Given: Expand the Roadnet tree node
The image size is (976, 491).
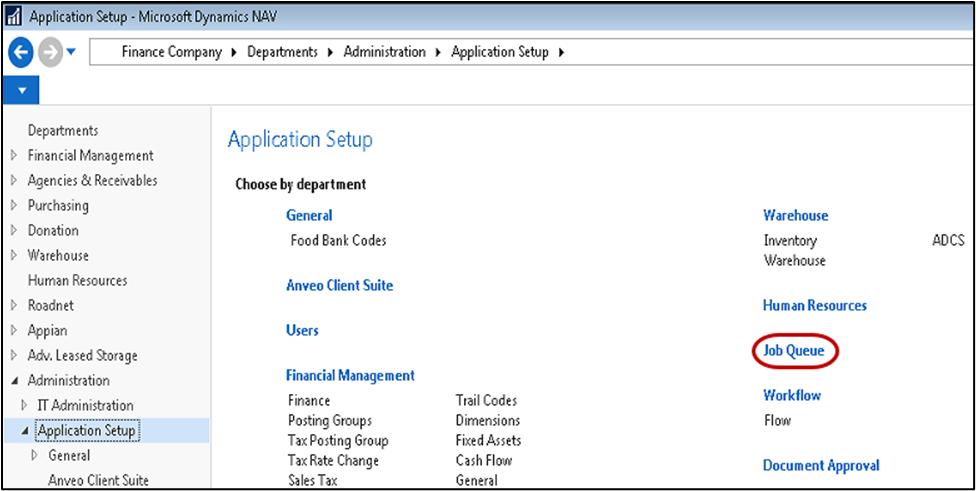Looking at the screenshot, I should click(14, 306).
